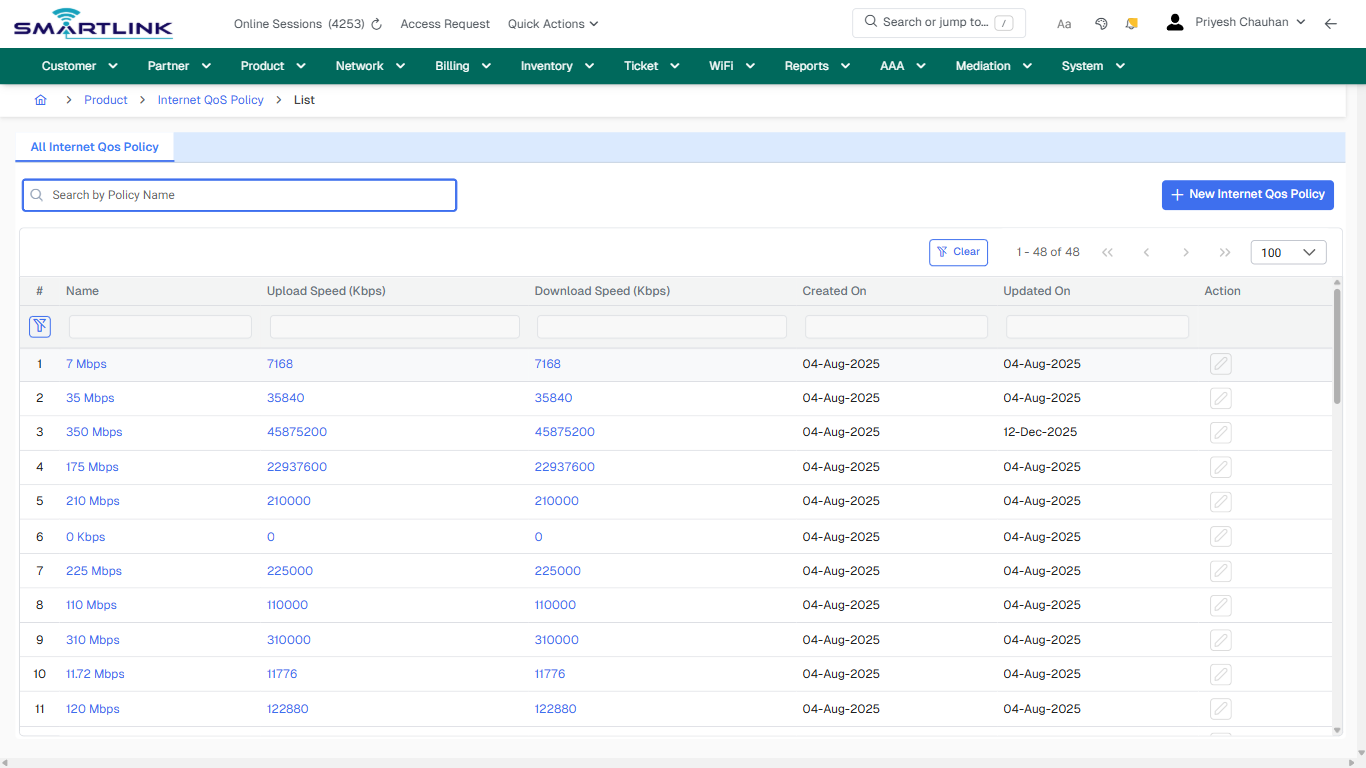Open the 350 Mbps policy link

94,432
